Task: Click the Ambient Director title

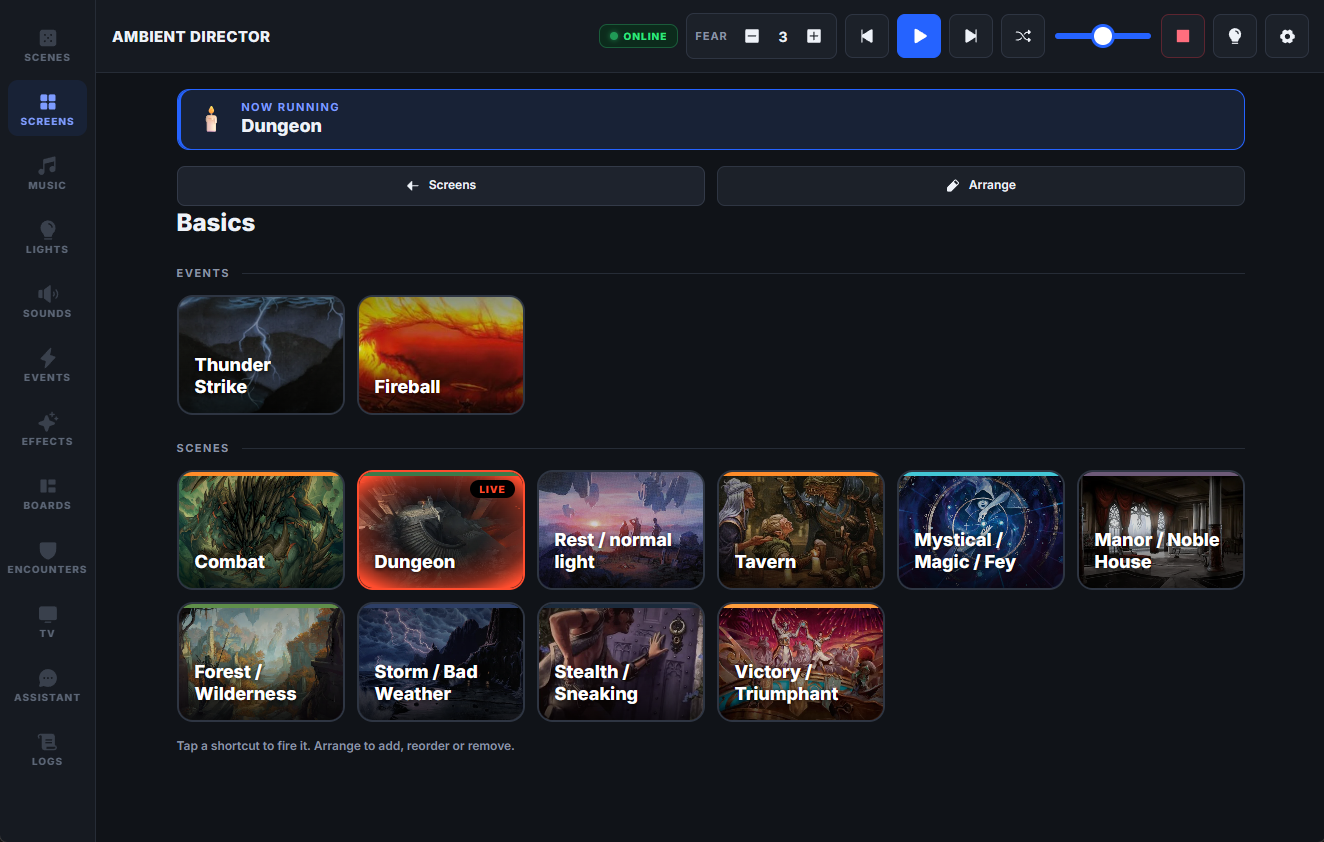Action: pyautogui.click(x=191, y=37)
